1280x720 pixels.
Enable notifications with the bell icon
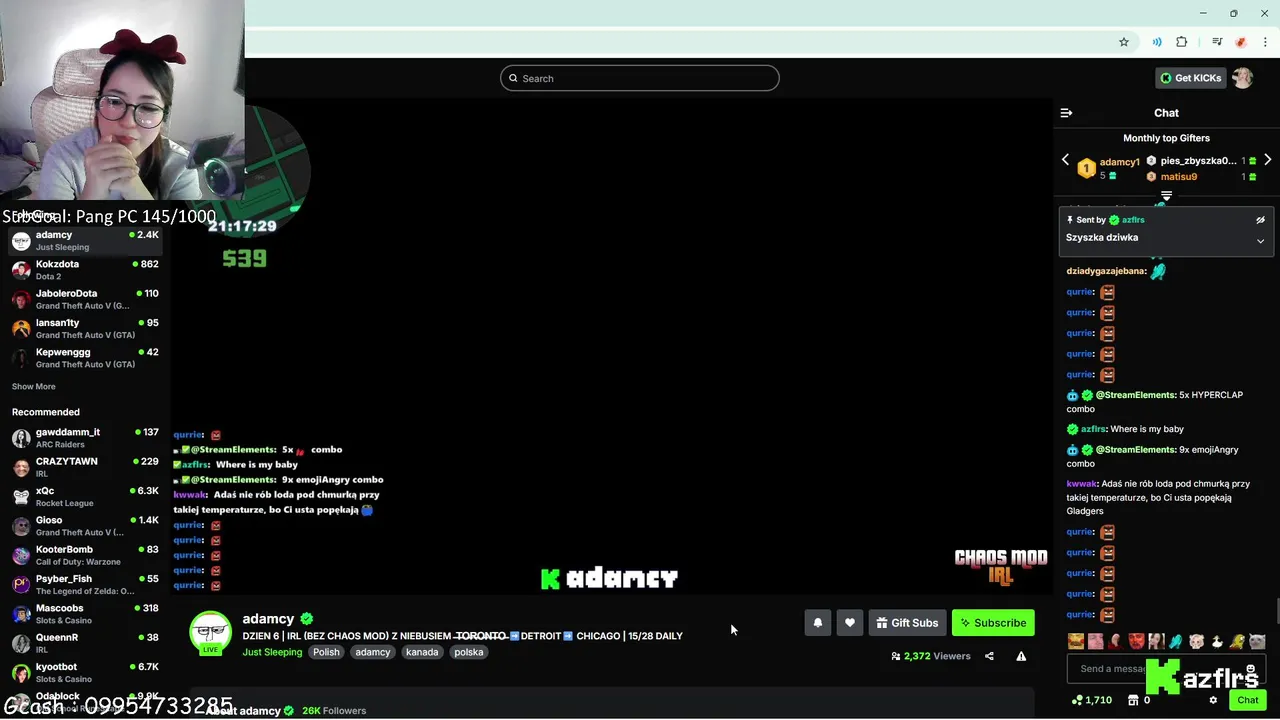click(x=817, y=623)
